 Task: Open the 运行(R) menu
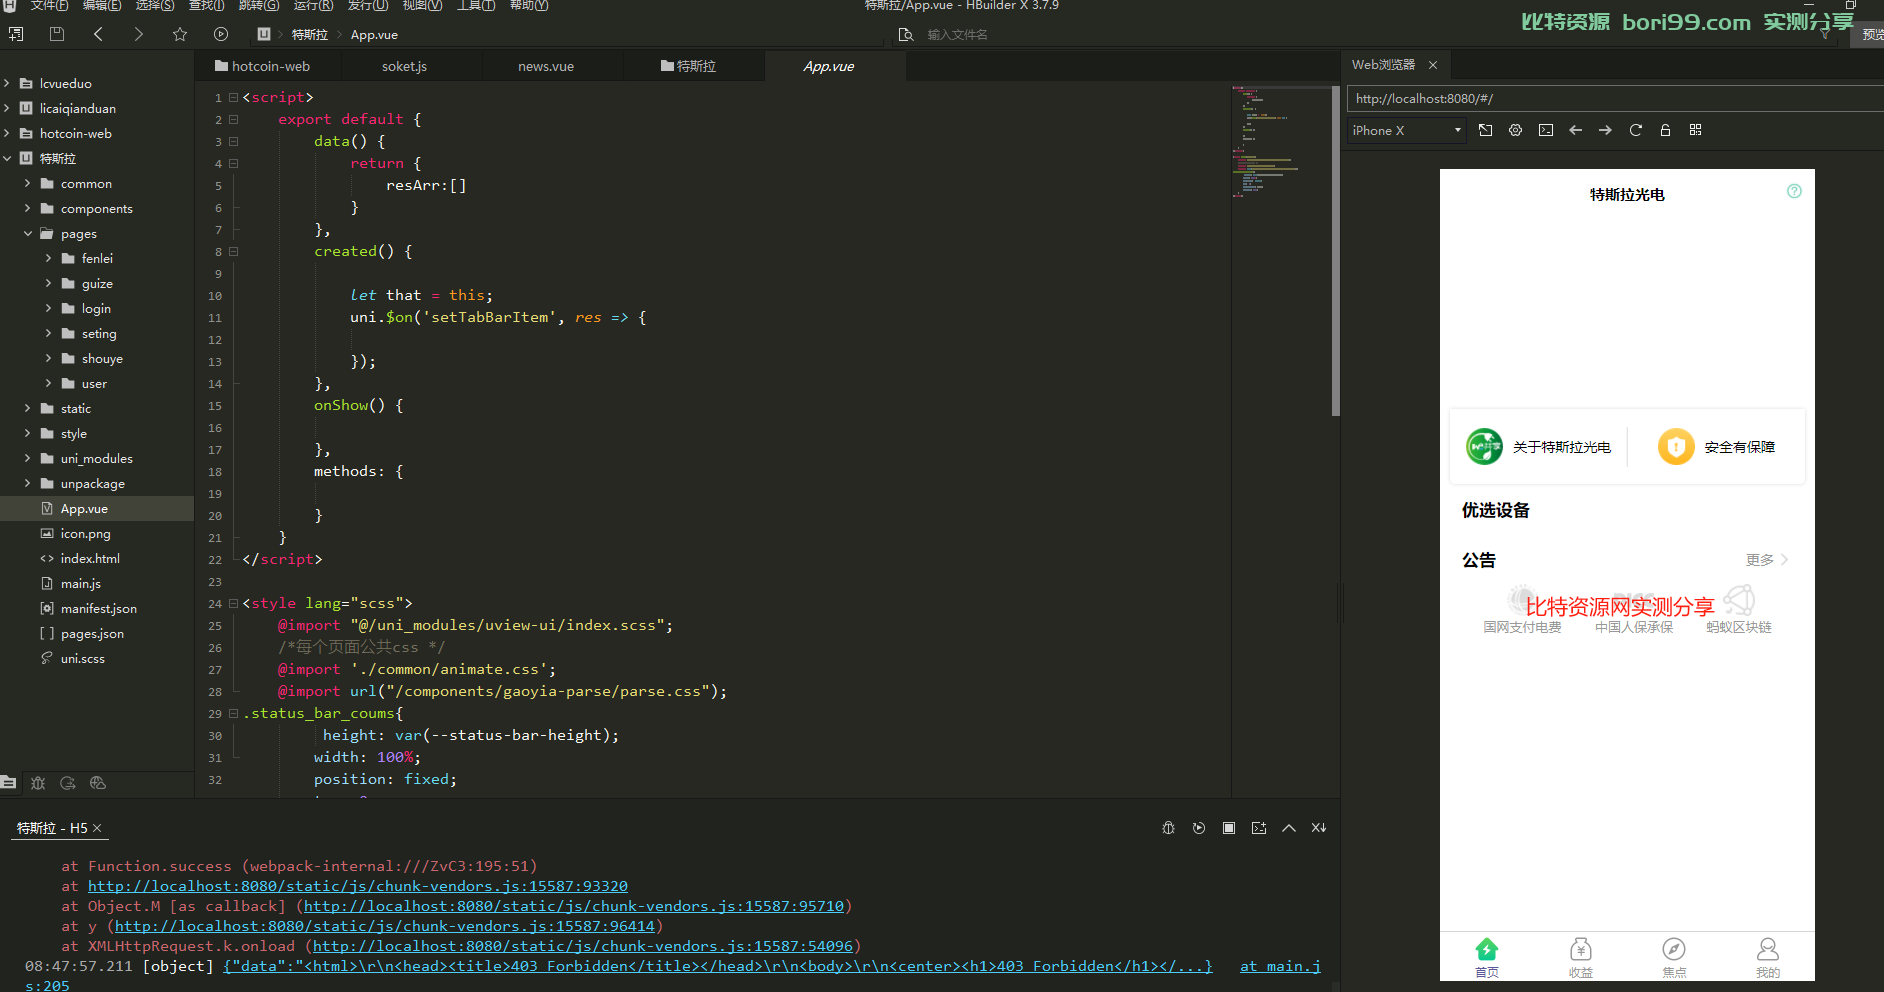click(313, 6)
